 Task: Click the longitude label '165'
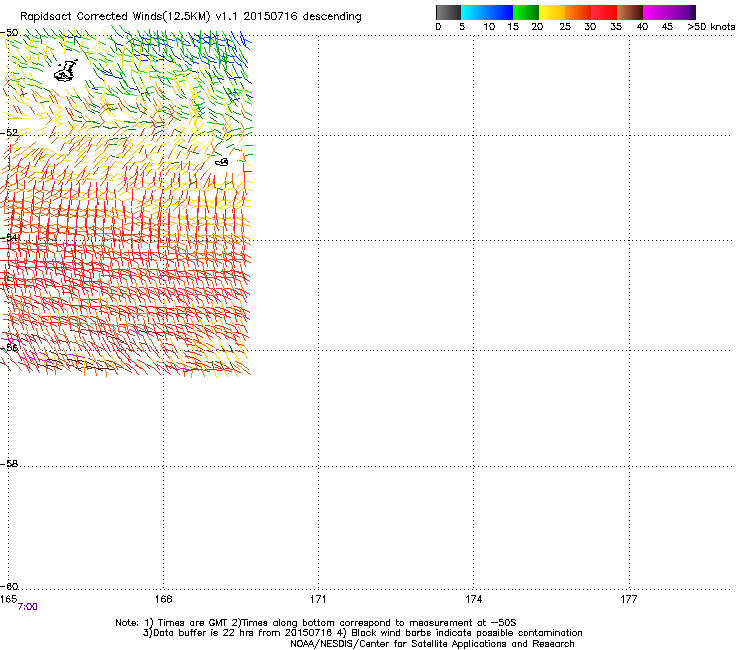click(x=8, y=599)
